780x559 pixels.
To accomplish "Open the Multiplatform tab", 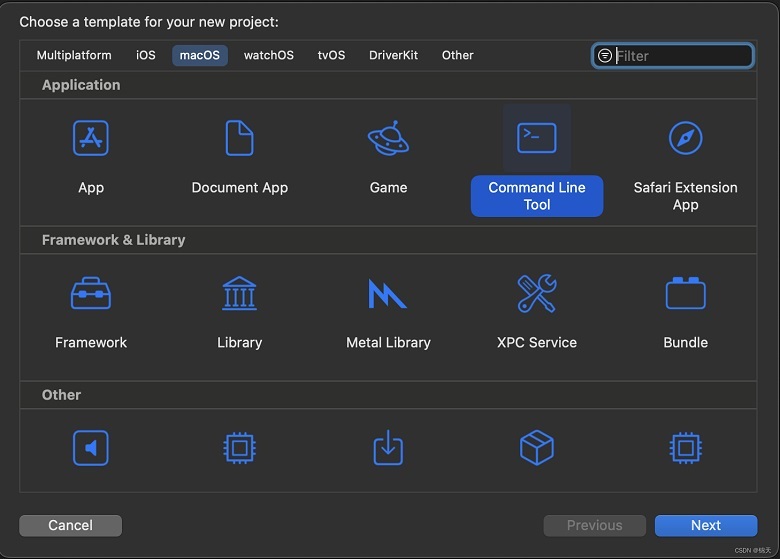I will tap(74, 55).
